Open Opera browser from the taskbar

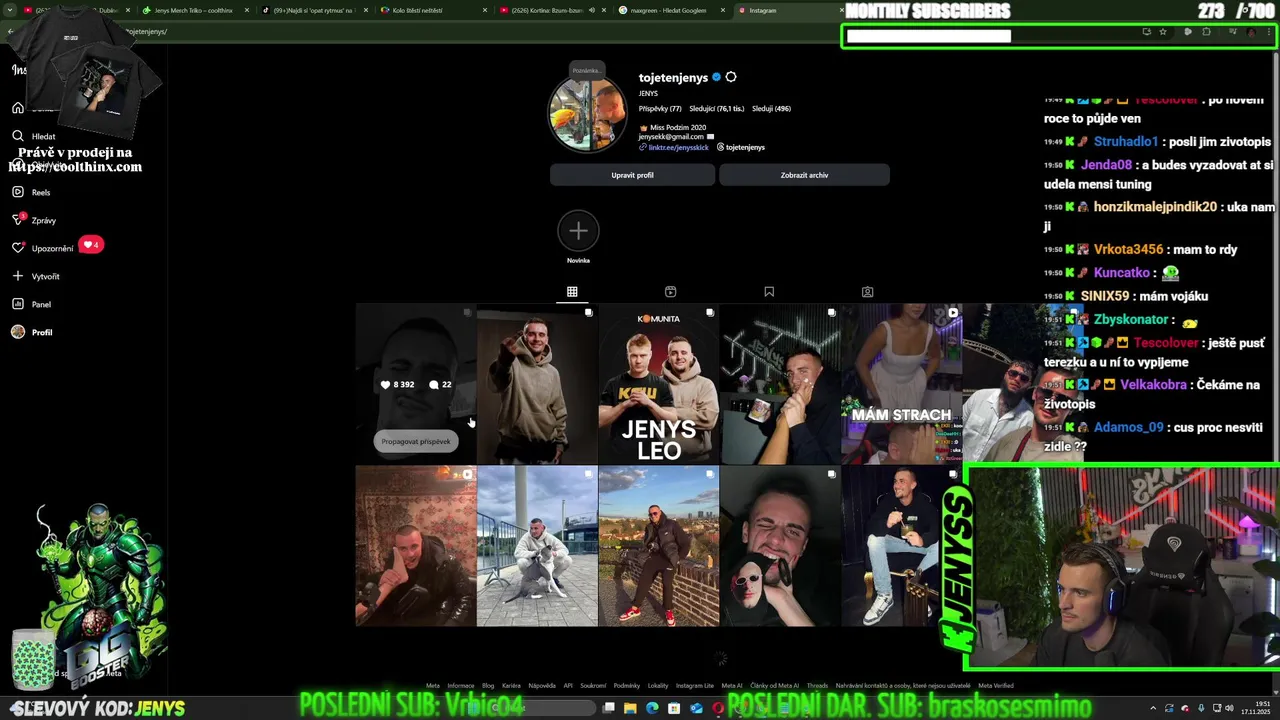tap(718, 708)
